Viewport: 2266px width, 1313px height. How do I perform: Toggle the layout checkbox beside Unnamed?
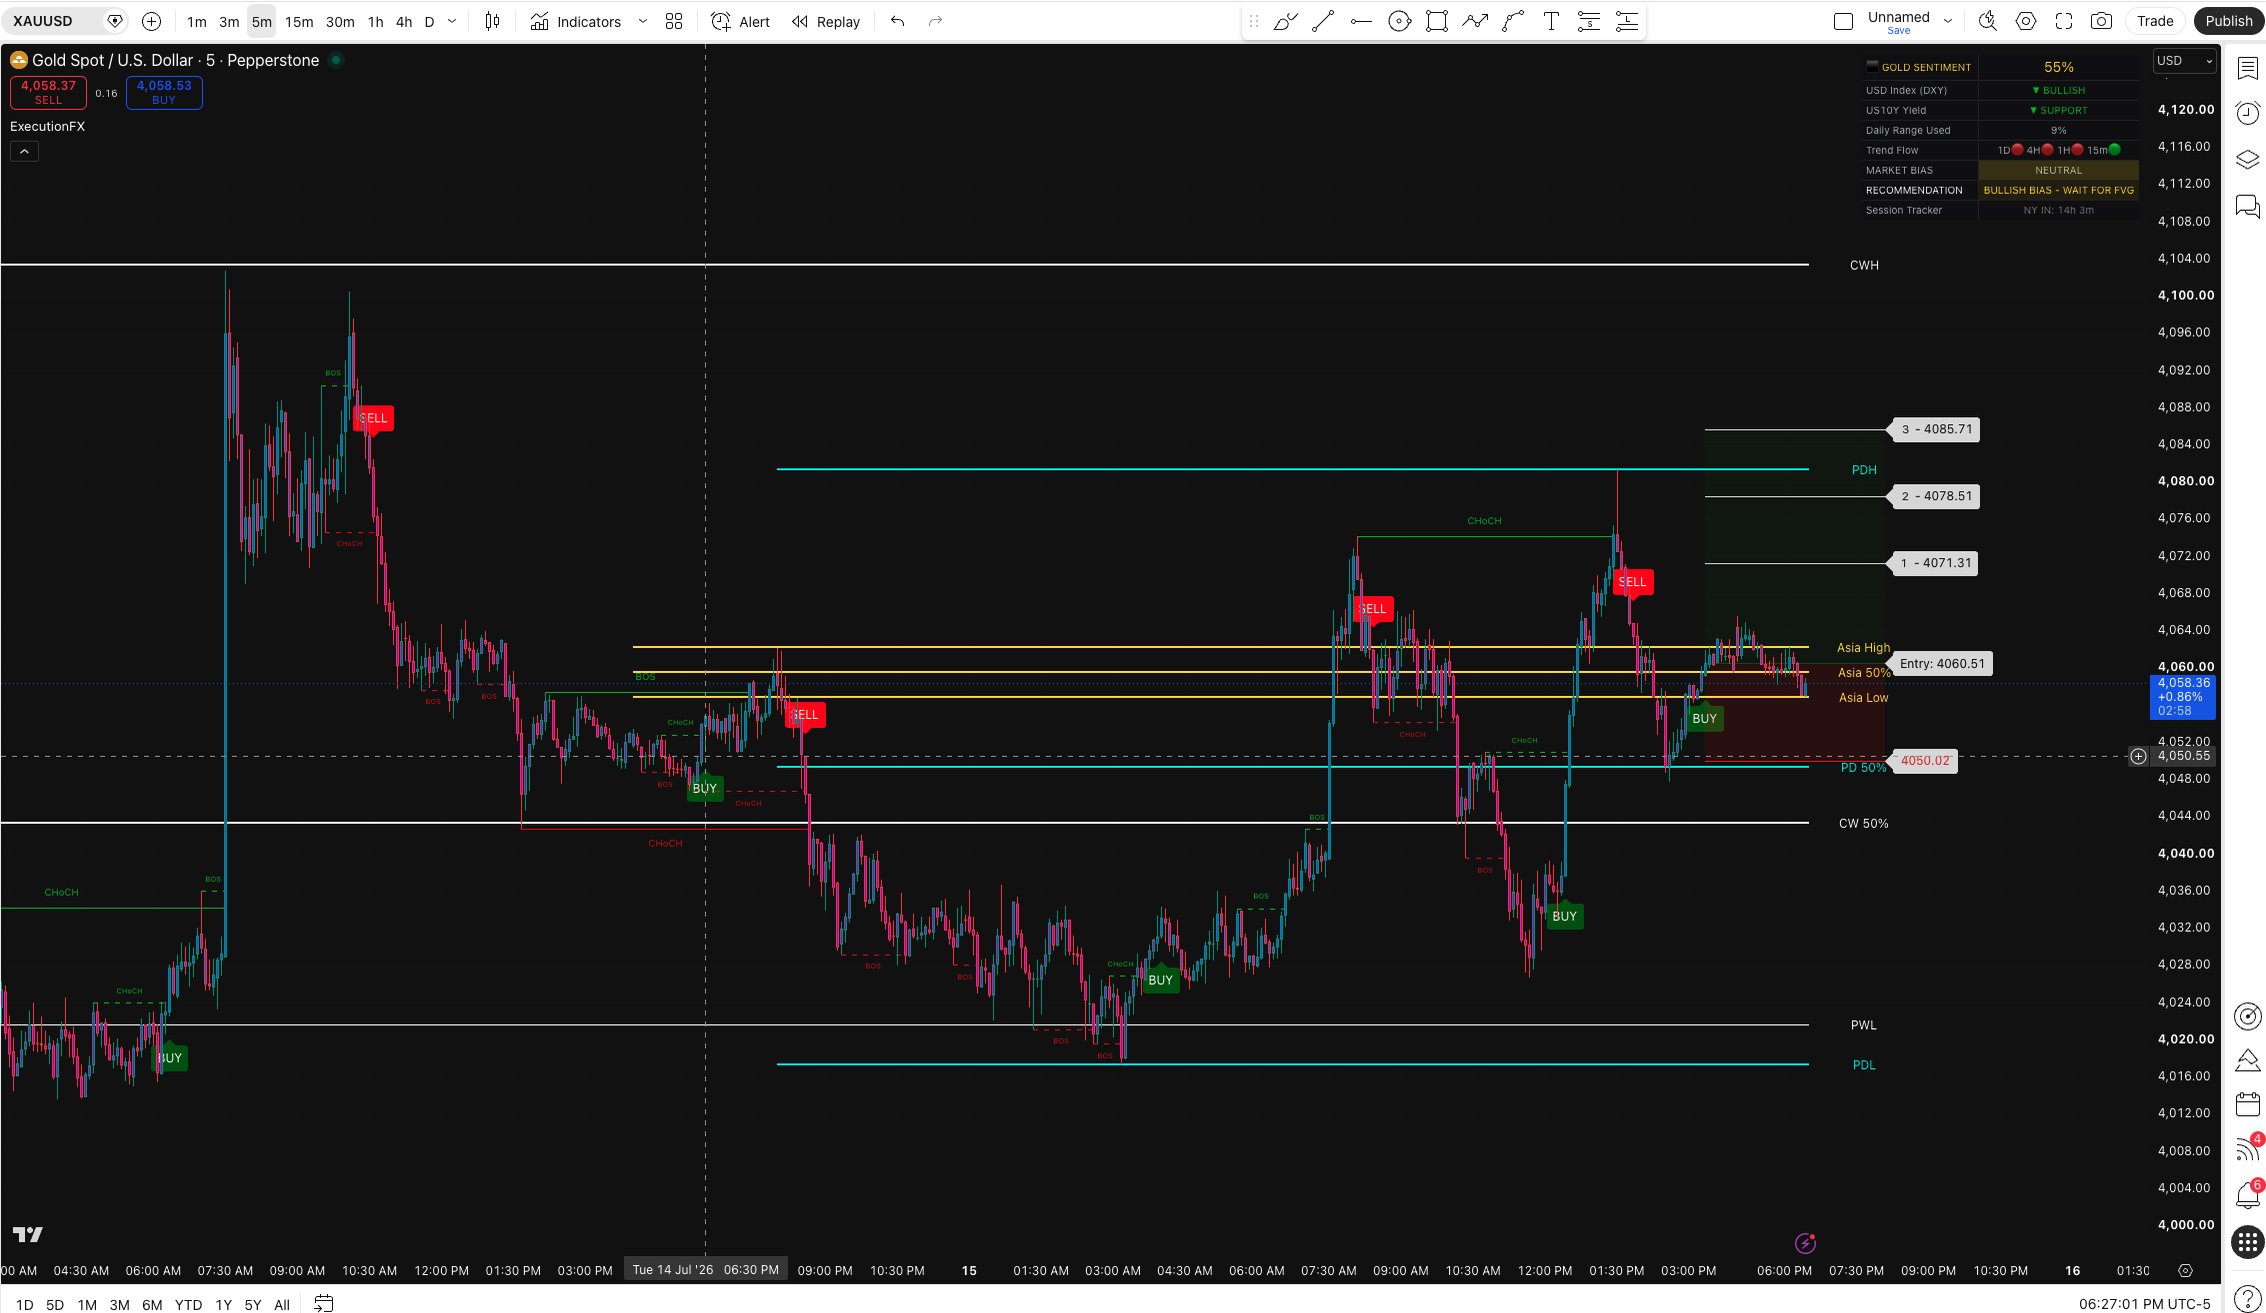pyautogui.click(x=1844, y=21)
